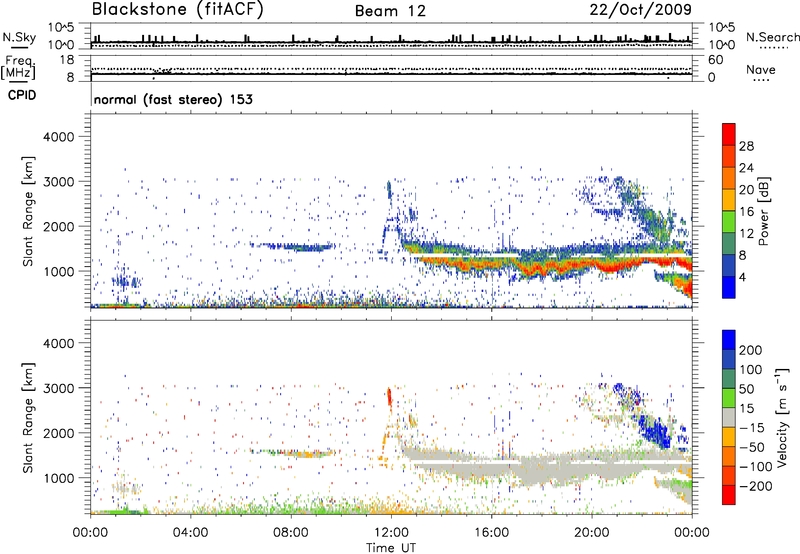The image size is (800, 554).
Task: Click the gray -15 to 15 velocity swatch
Action: point(729,417)
